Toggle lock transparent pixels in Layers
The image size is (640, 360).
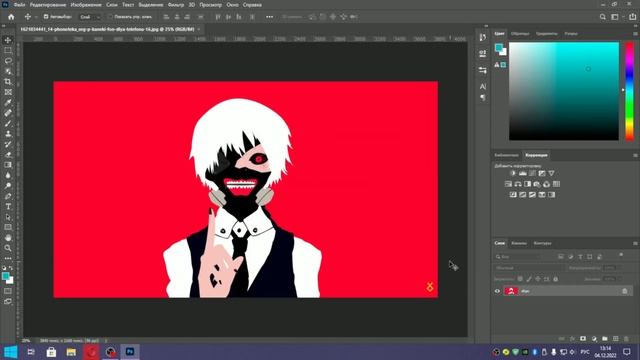(x=520, y=279)
